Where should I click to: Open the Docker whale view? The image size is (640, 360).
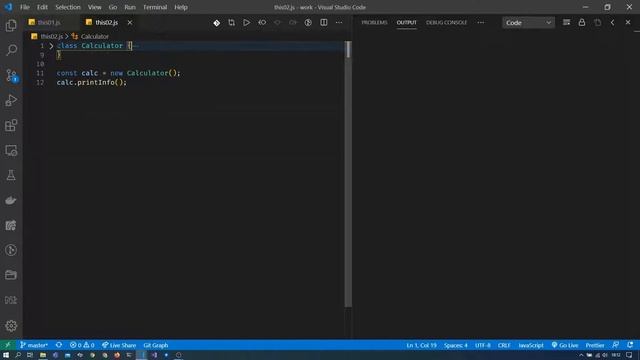11,200
